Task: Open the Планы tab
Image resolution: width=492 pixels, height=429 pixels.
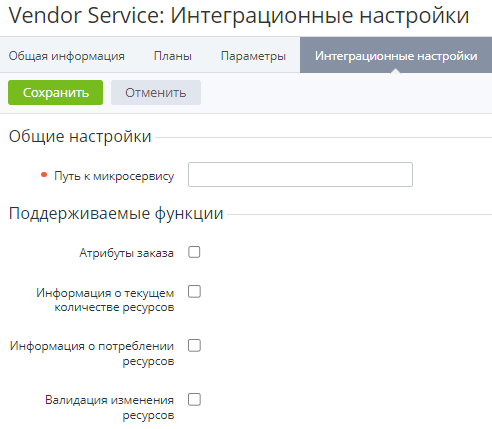Action: [173, 56]
